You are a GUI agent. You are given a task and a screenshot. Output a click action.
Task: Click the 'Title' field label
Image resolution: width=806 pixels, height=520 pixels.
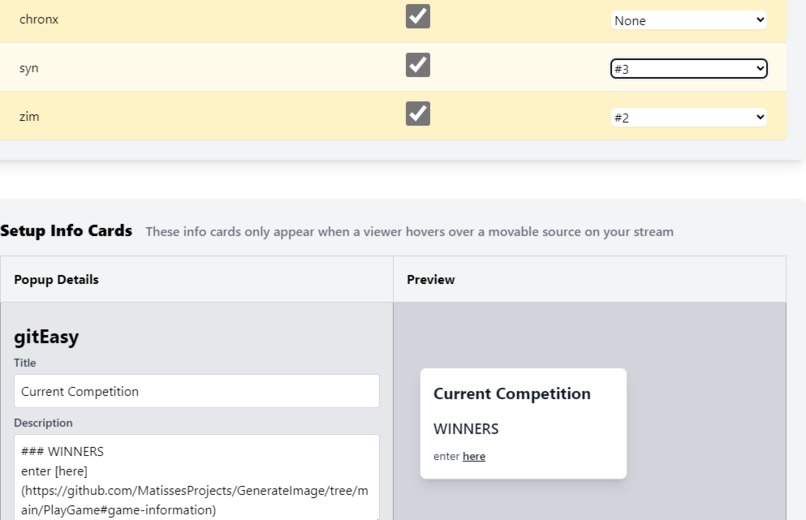[25, 363]
